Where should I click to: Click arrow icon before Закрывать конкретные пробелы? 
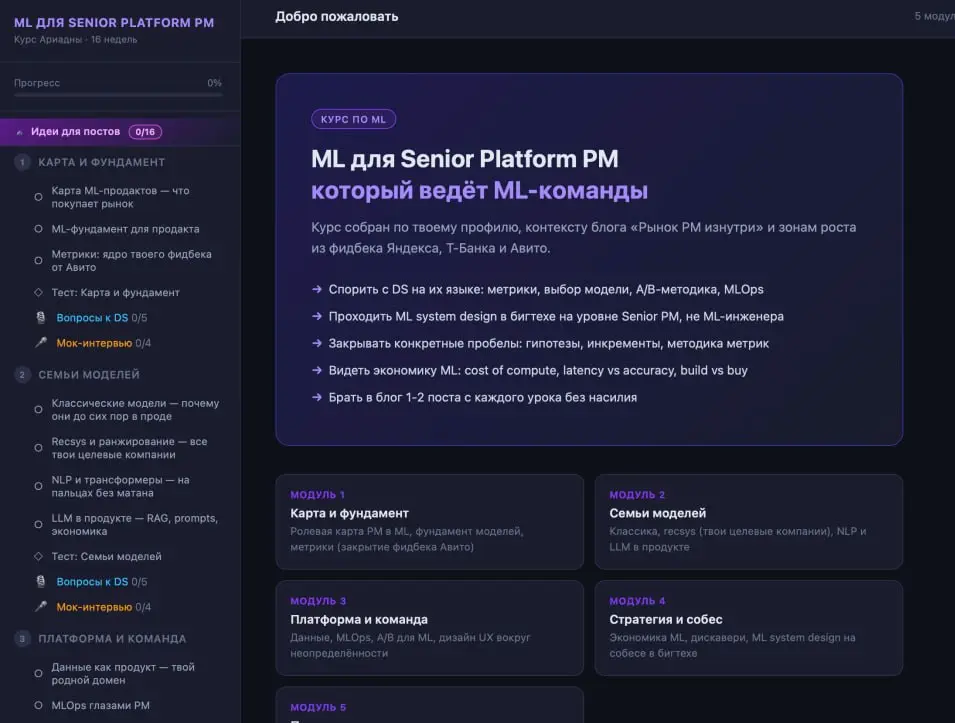click(317, 343)
